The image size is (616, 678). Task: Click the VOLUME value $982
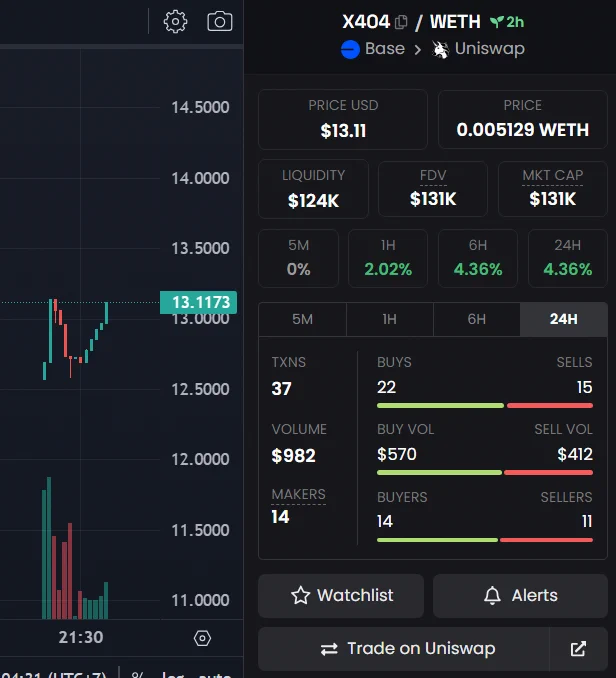click(294, 456)
